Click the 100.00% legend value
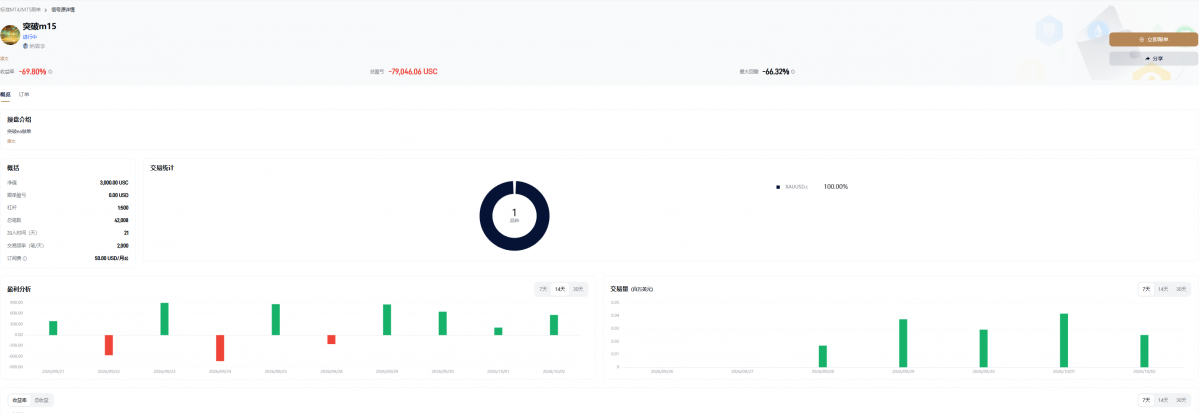Image resolution: width=1199 pixels, height=413 pixels. click(x=836, y=187)
